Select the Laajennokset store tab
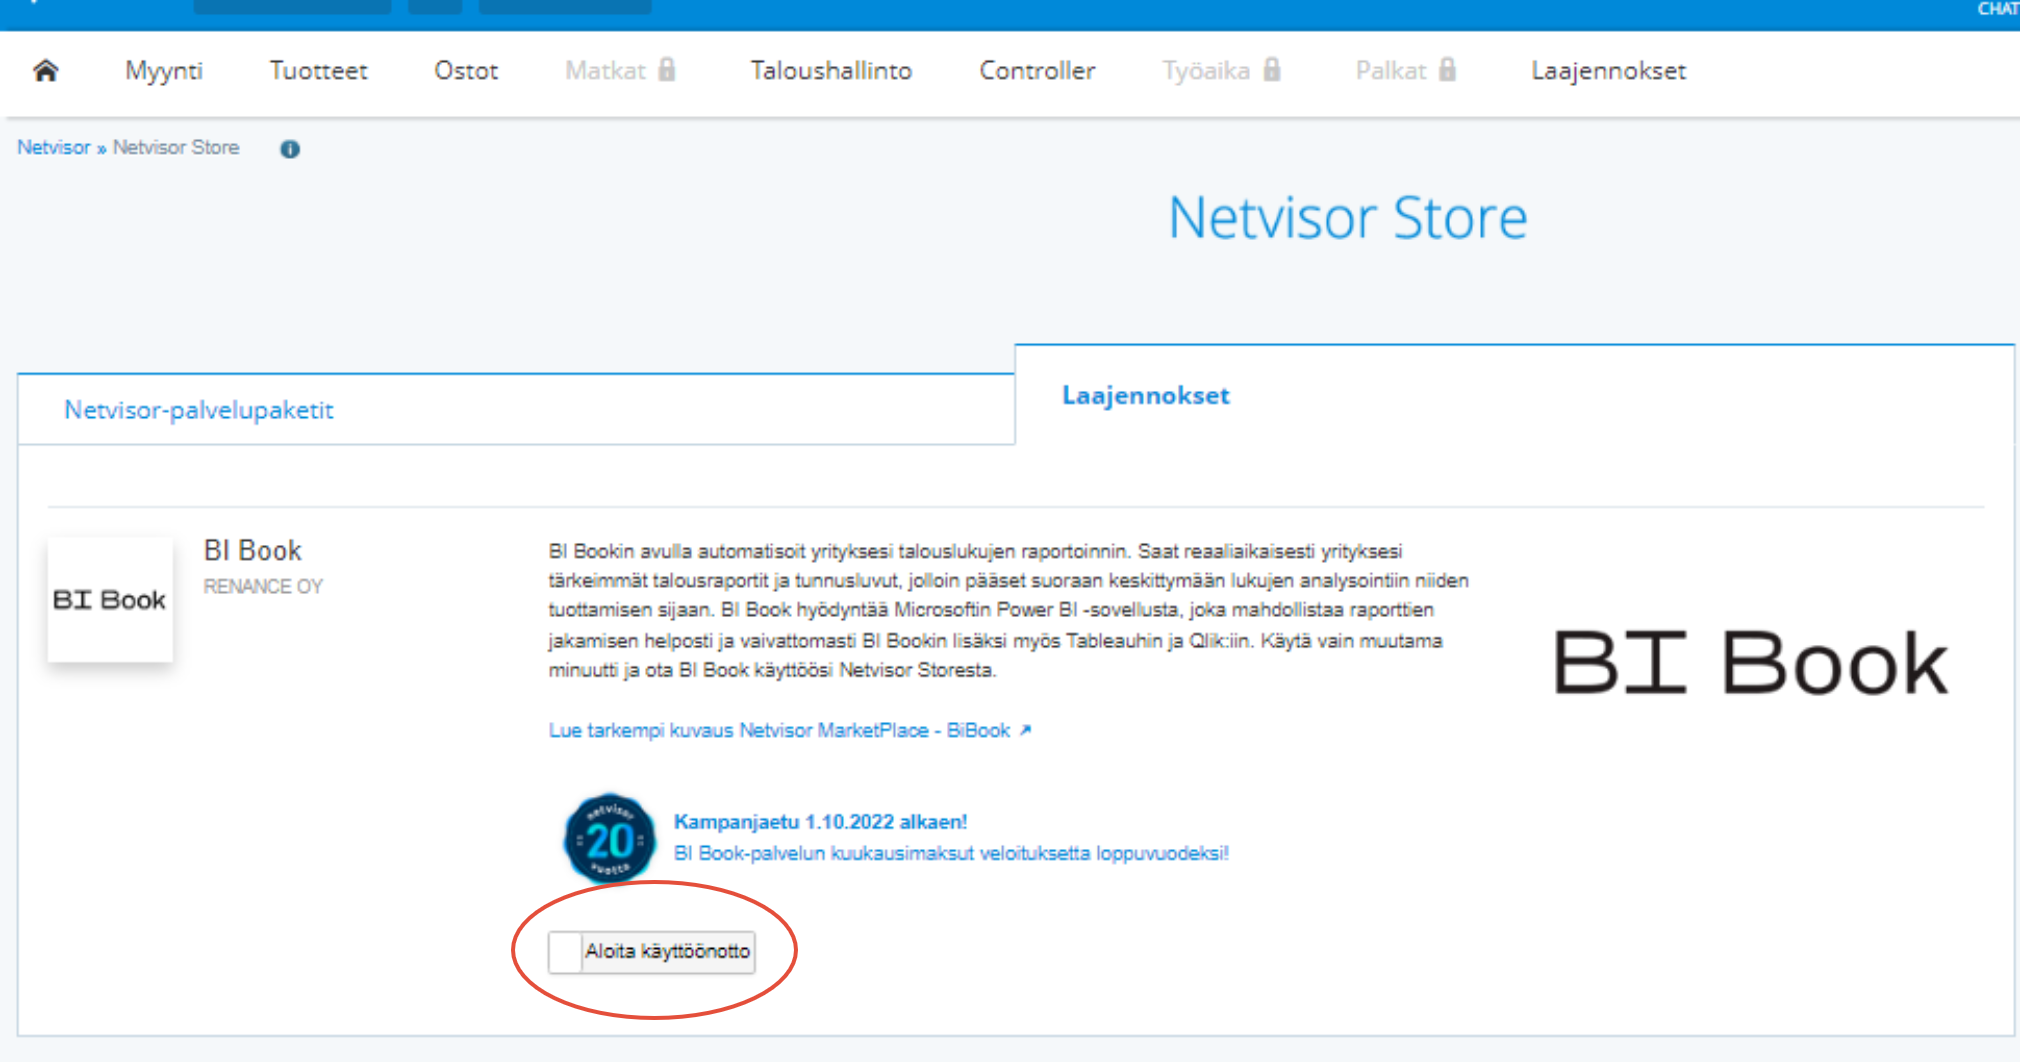Viewport: 2020px width, 1062px height. click(1514, 395)
